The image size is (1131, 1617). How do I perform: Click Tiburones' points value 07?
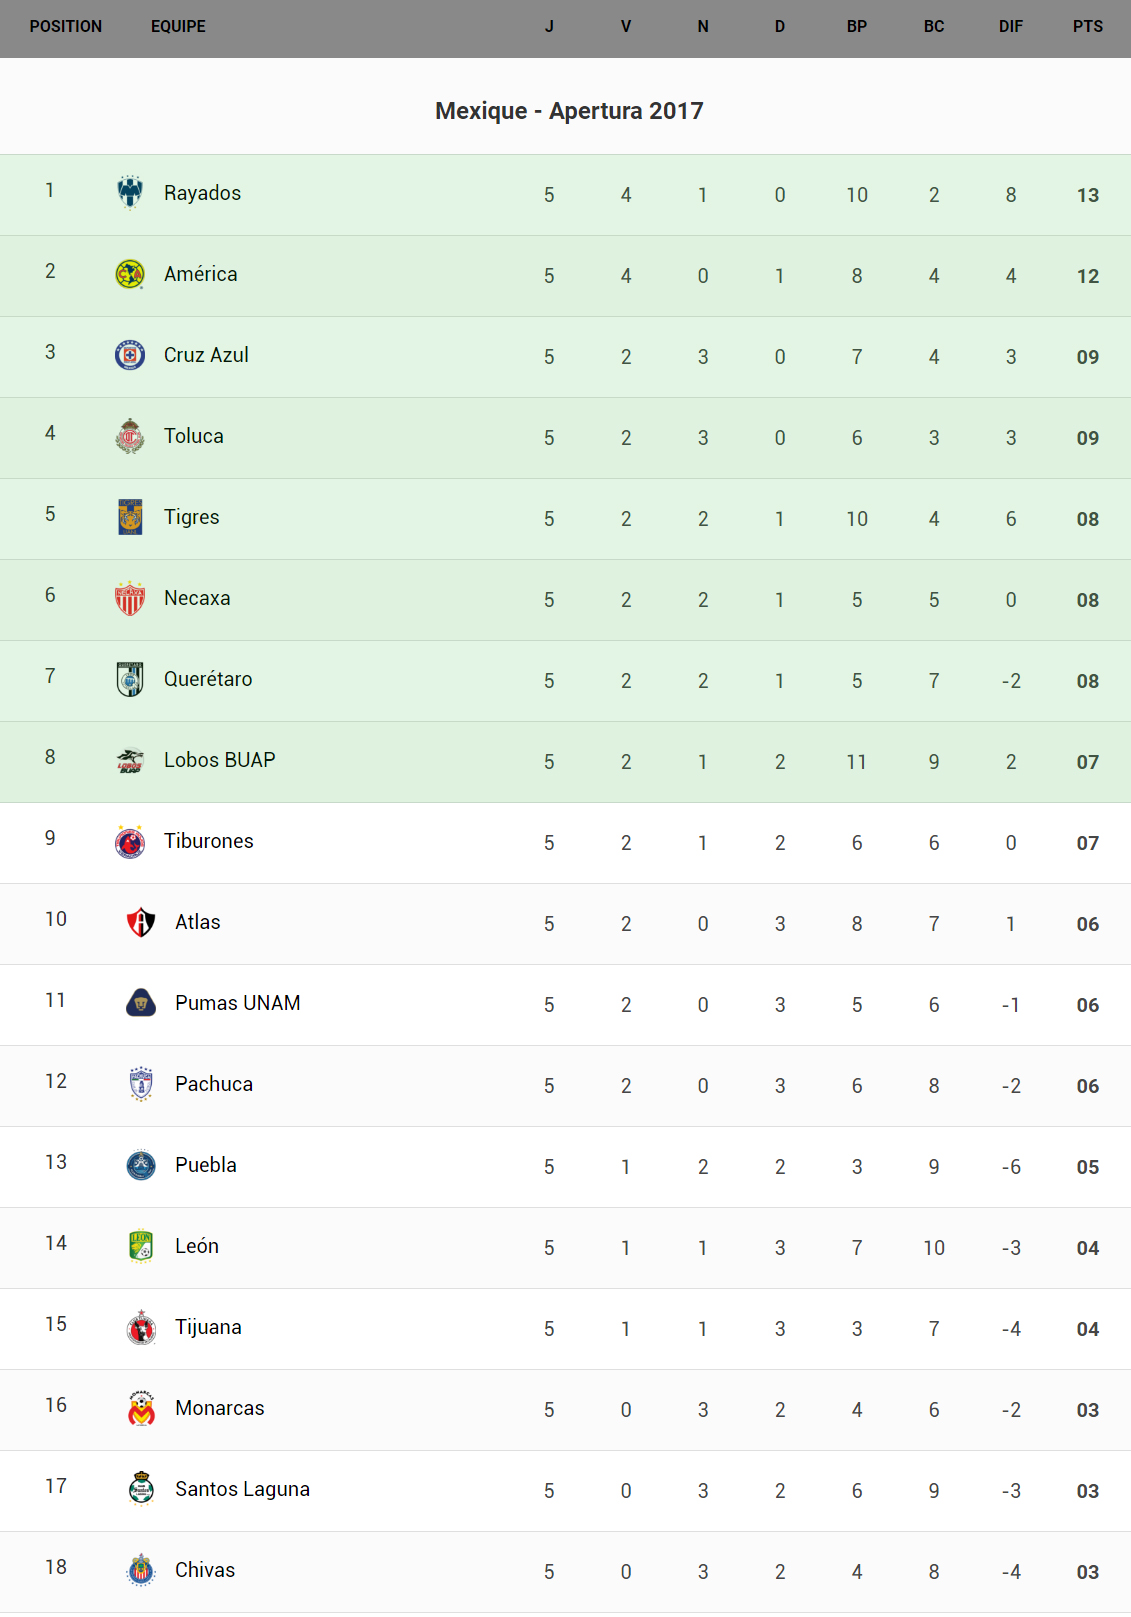1087,843
